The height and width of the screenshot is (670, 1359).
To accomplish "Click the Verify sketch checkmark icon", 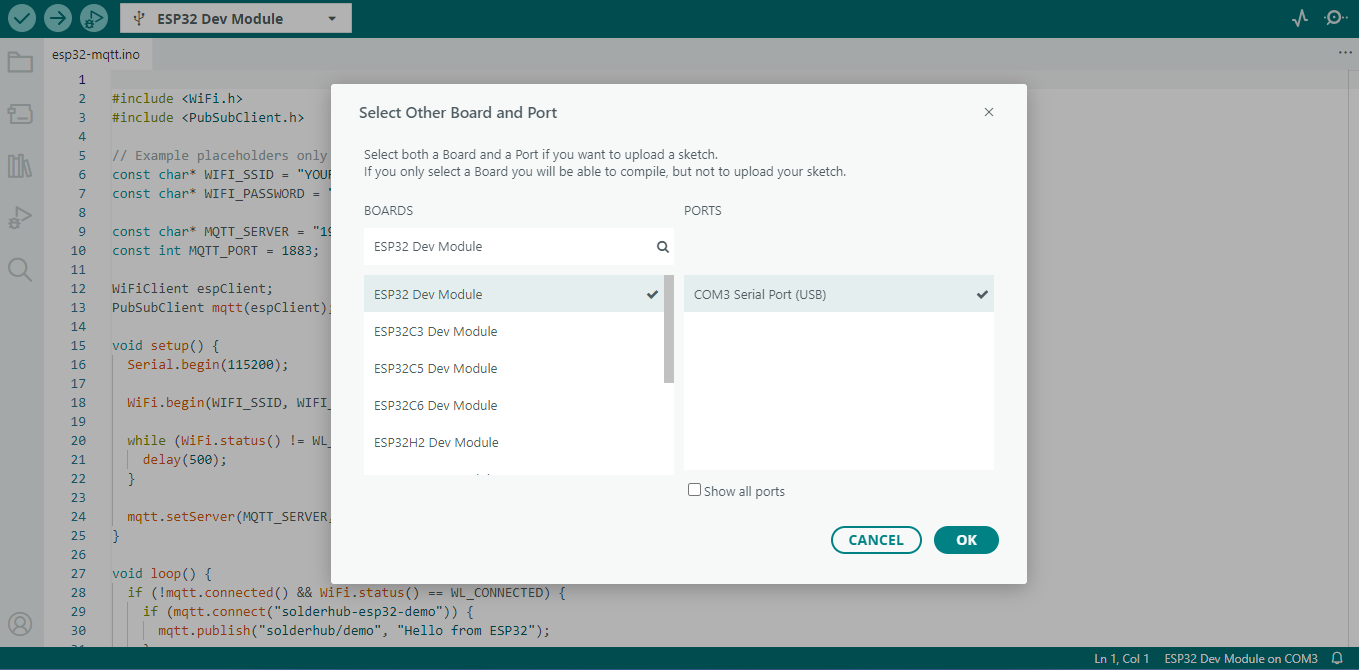I will pyautogui.click(x=22, y=18).
